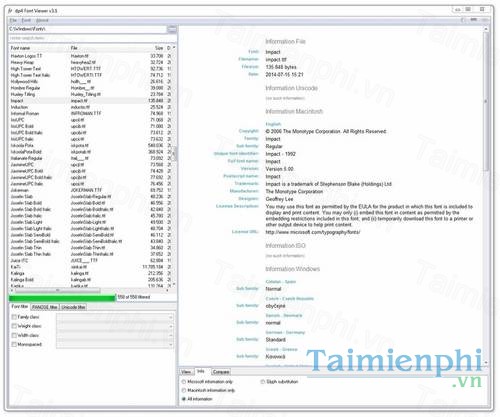Select the Informal Roman font row
The height and width of the screenshot is (417, 500).
pos(90,113)
